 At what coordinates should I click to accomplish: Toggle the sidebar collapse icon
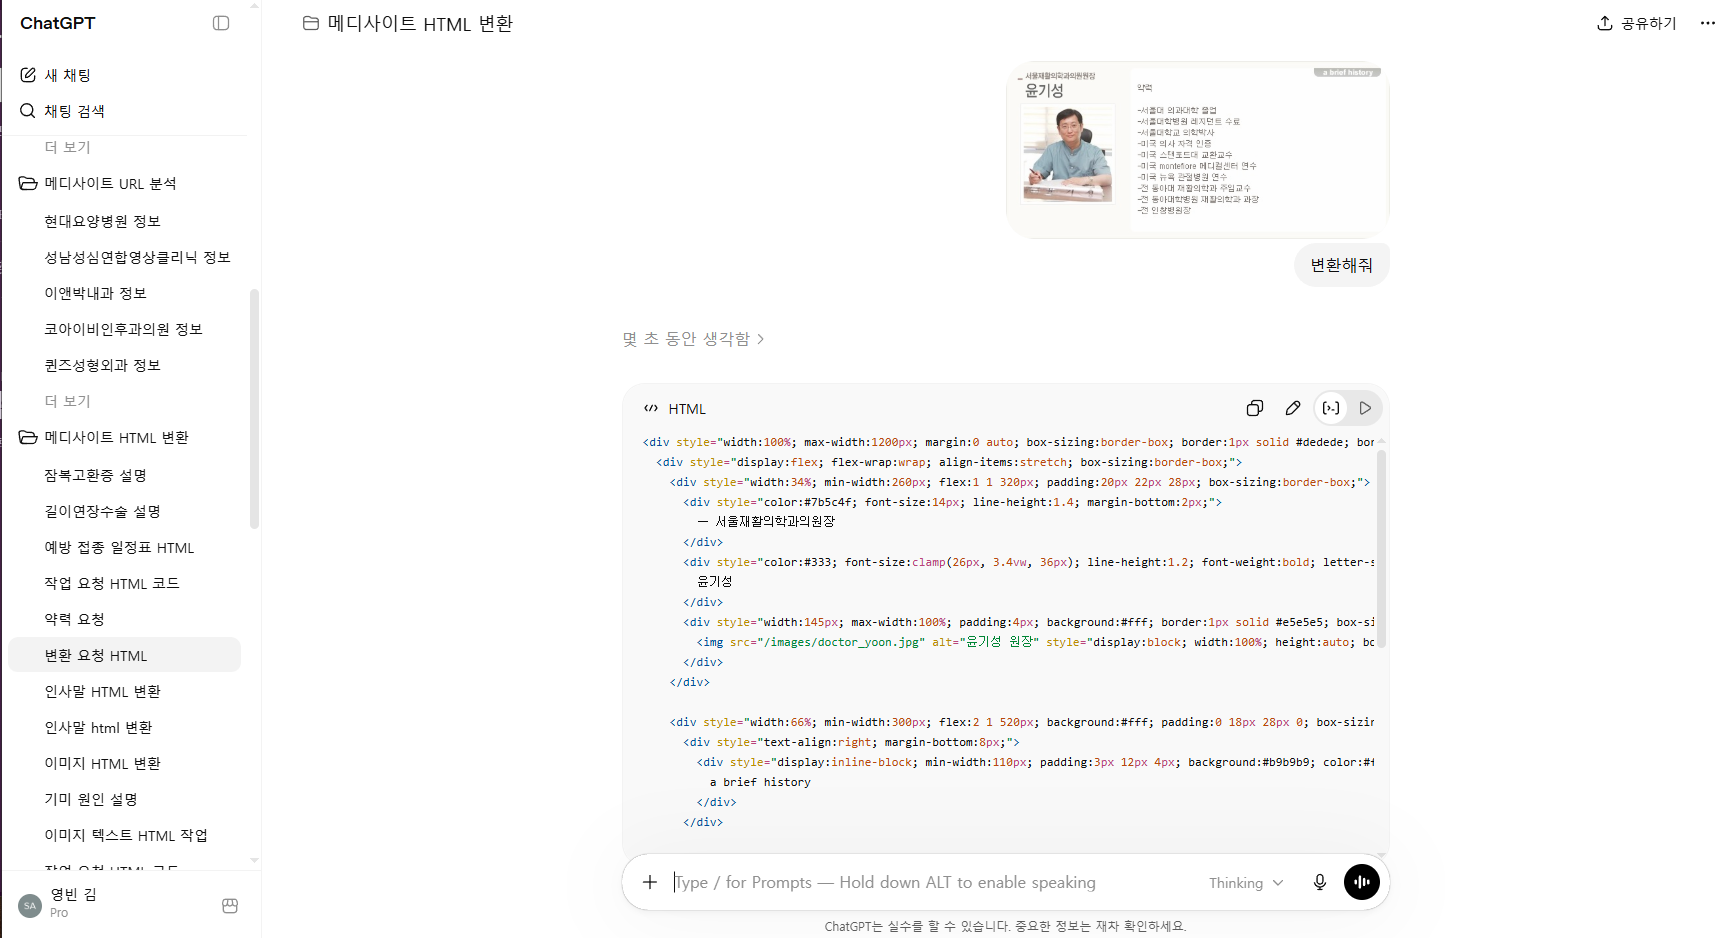tap(221, 23)
